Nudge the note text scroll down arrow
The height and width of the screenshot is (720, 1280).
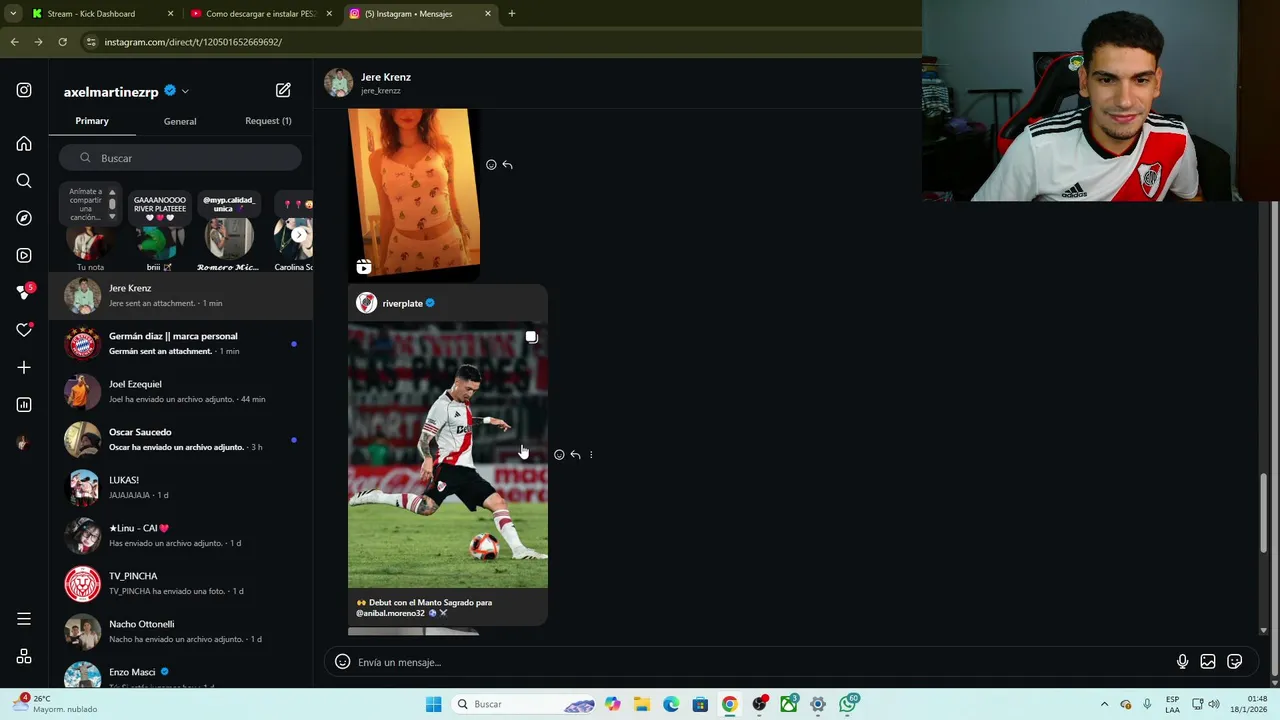112,216
